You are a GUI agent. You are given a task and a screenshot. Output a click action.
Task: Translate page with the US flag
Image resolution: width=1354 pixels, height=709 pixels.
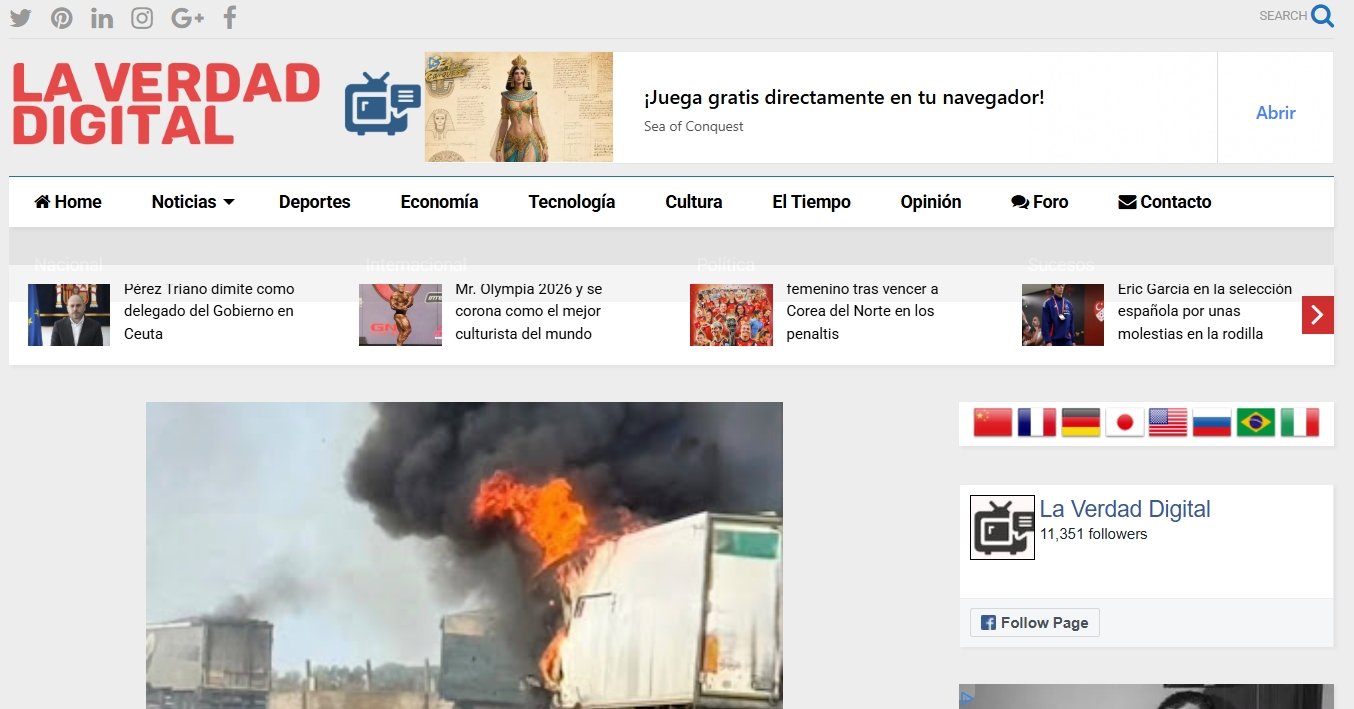(x=1168, y=422)
